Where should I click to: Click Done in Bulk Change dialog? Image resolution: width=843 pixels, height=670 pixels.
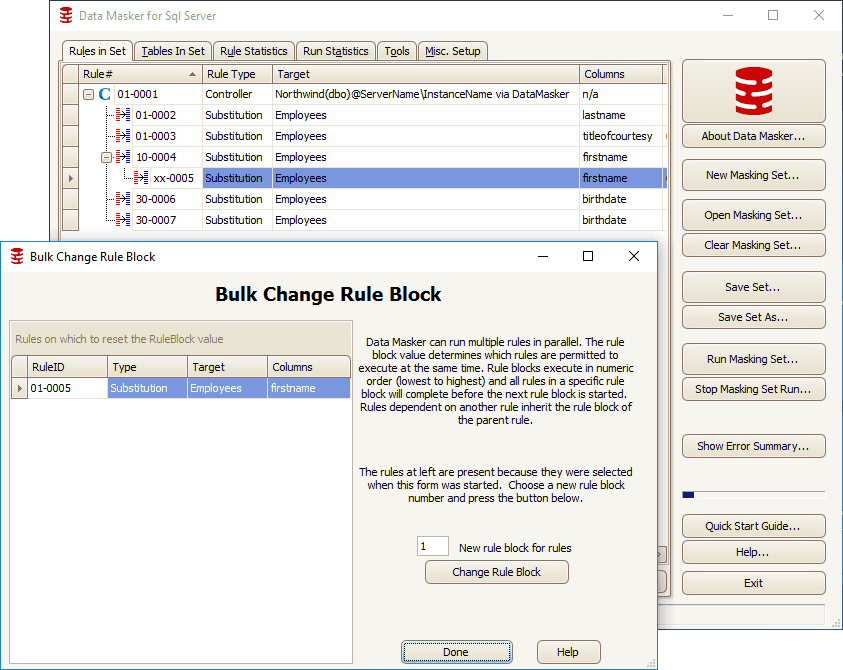click(456, 652)
